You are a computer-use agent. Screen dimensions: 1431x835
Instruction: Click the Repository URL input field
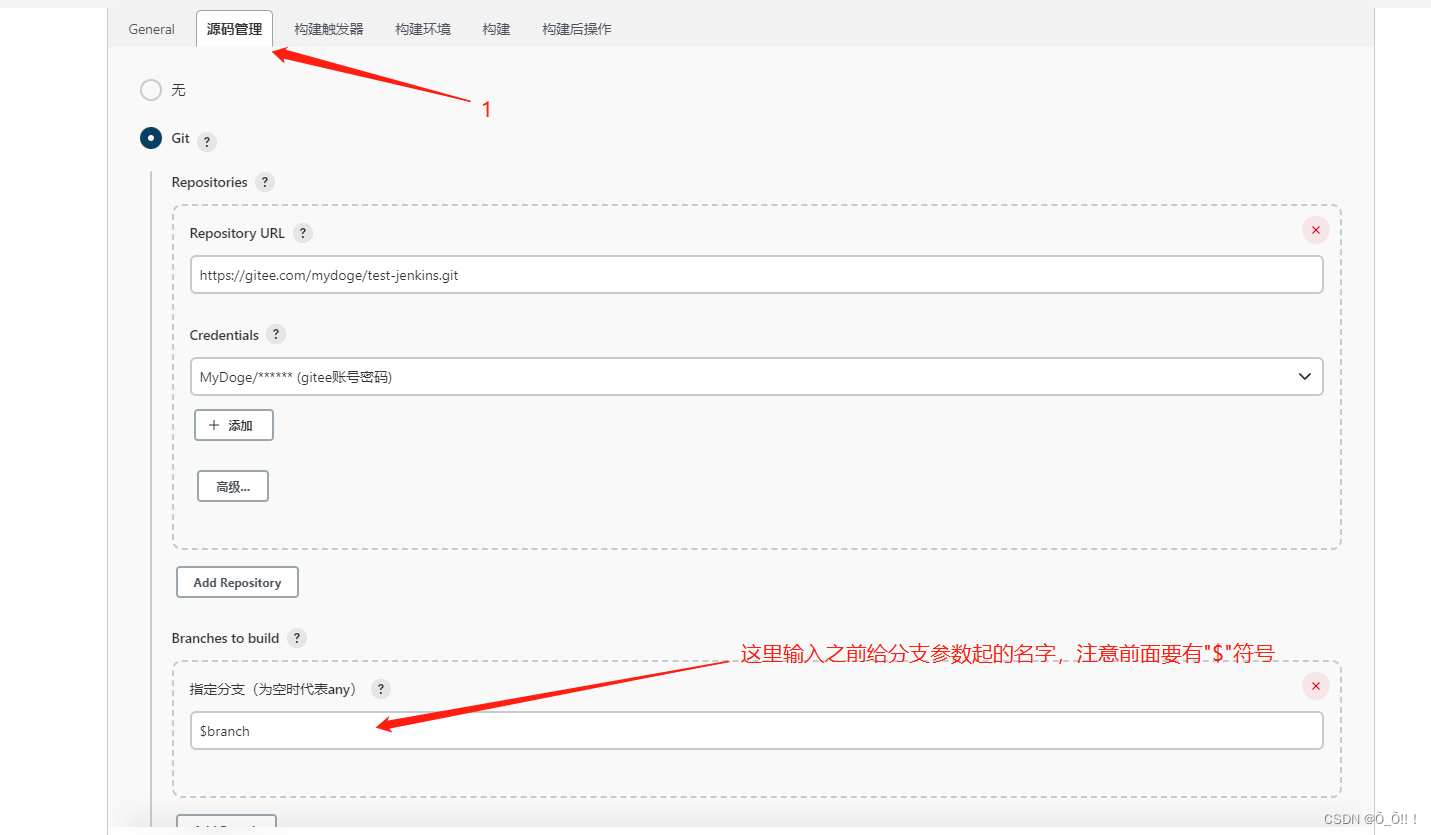pos(756,275)
